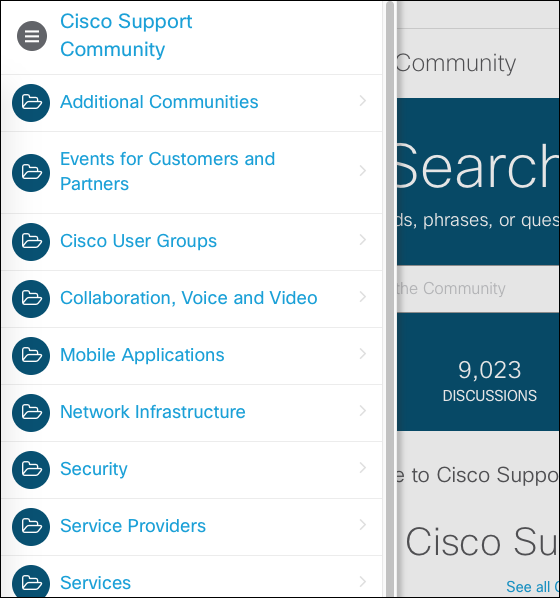This screenshot has height=598, width=560.
Task: Click the See all link
Action: pyautogui.click(x=533, y=587)
